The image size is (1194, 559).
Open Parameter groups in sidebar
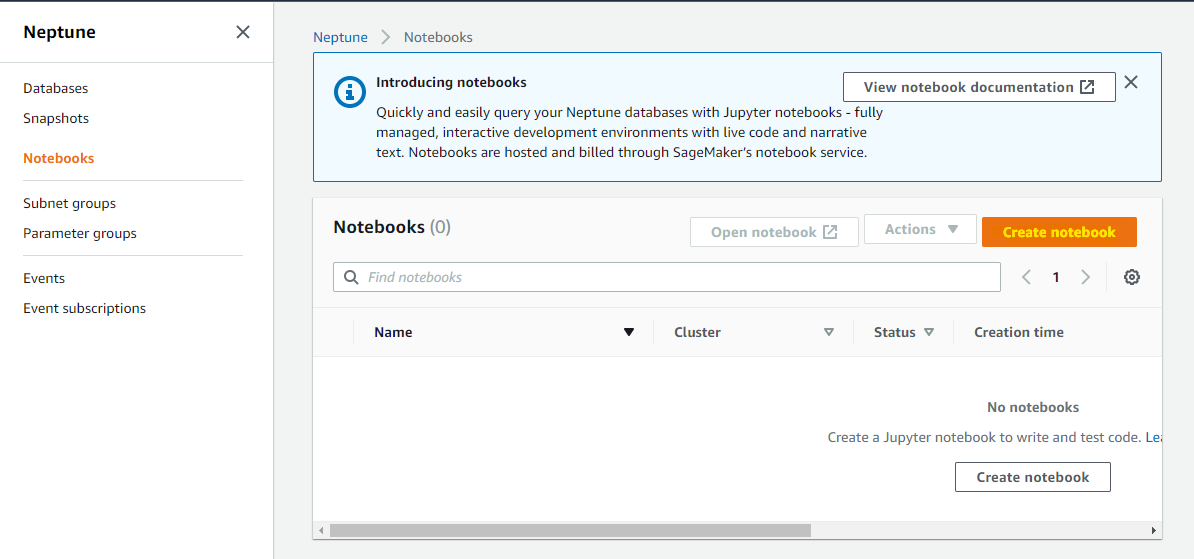[x=80, y=234]
